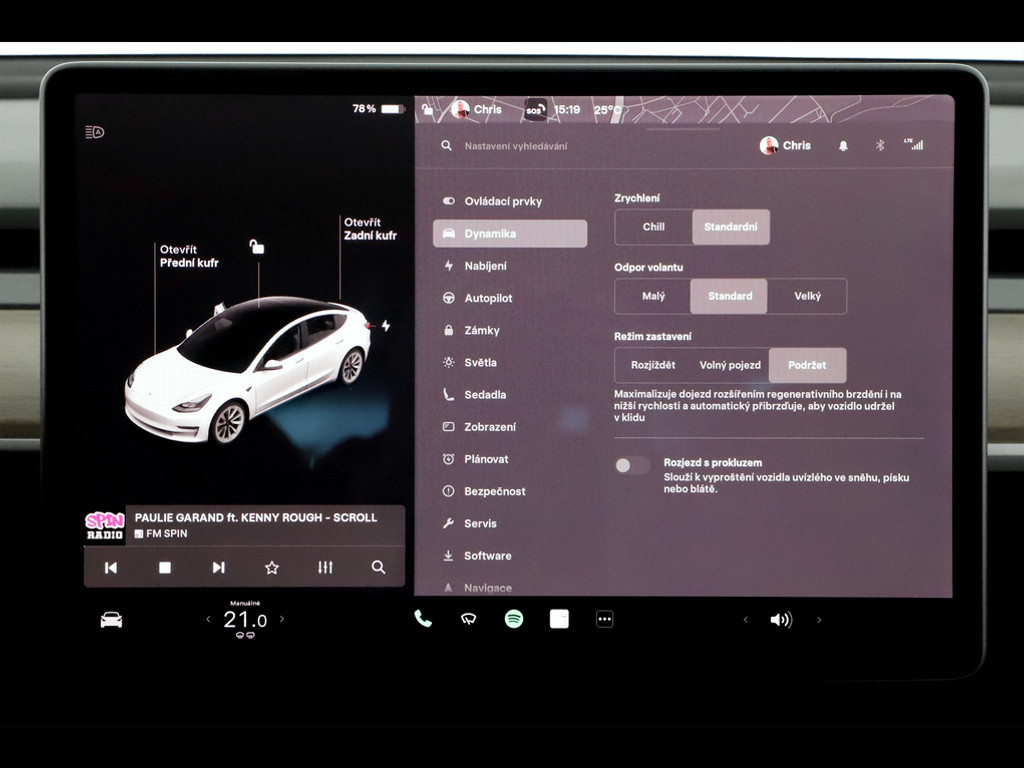This screenshot has height=768, width=1024.
Task: Increase temperature with right arrow
Action: click(x=282, y=620)
